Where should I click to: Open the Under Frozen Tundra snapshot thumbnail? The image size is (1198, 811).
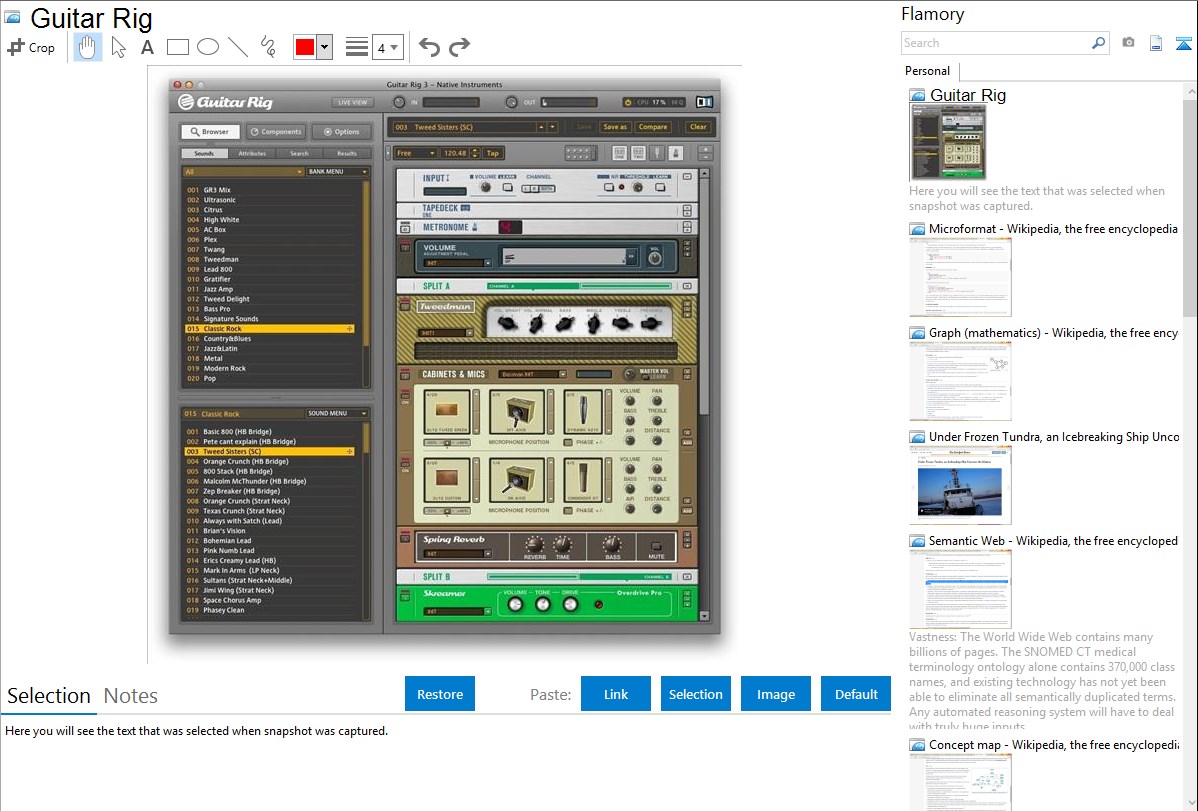960,485
